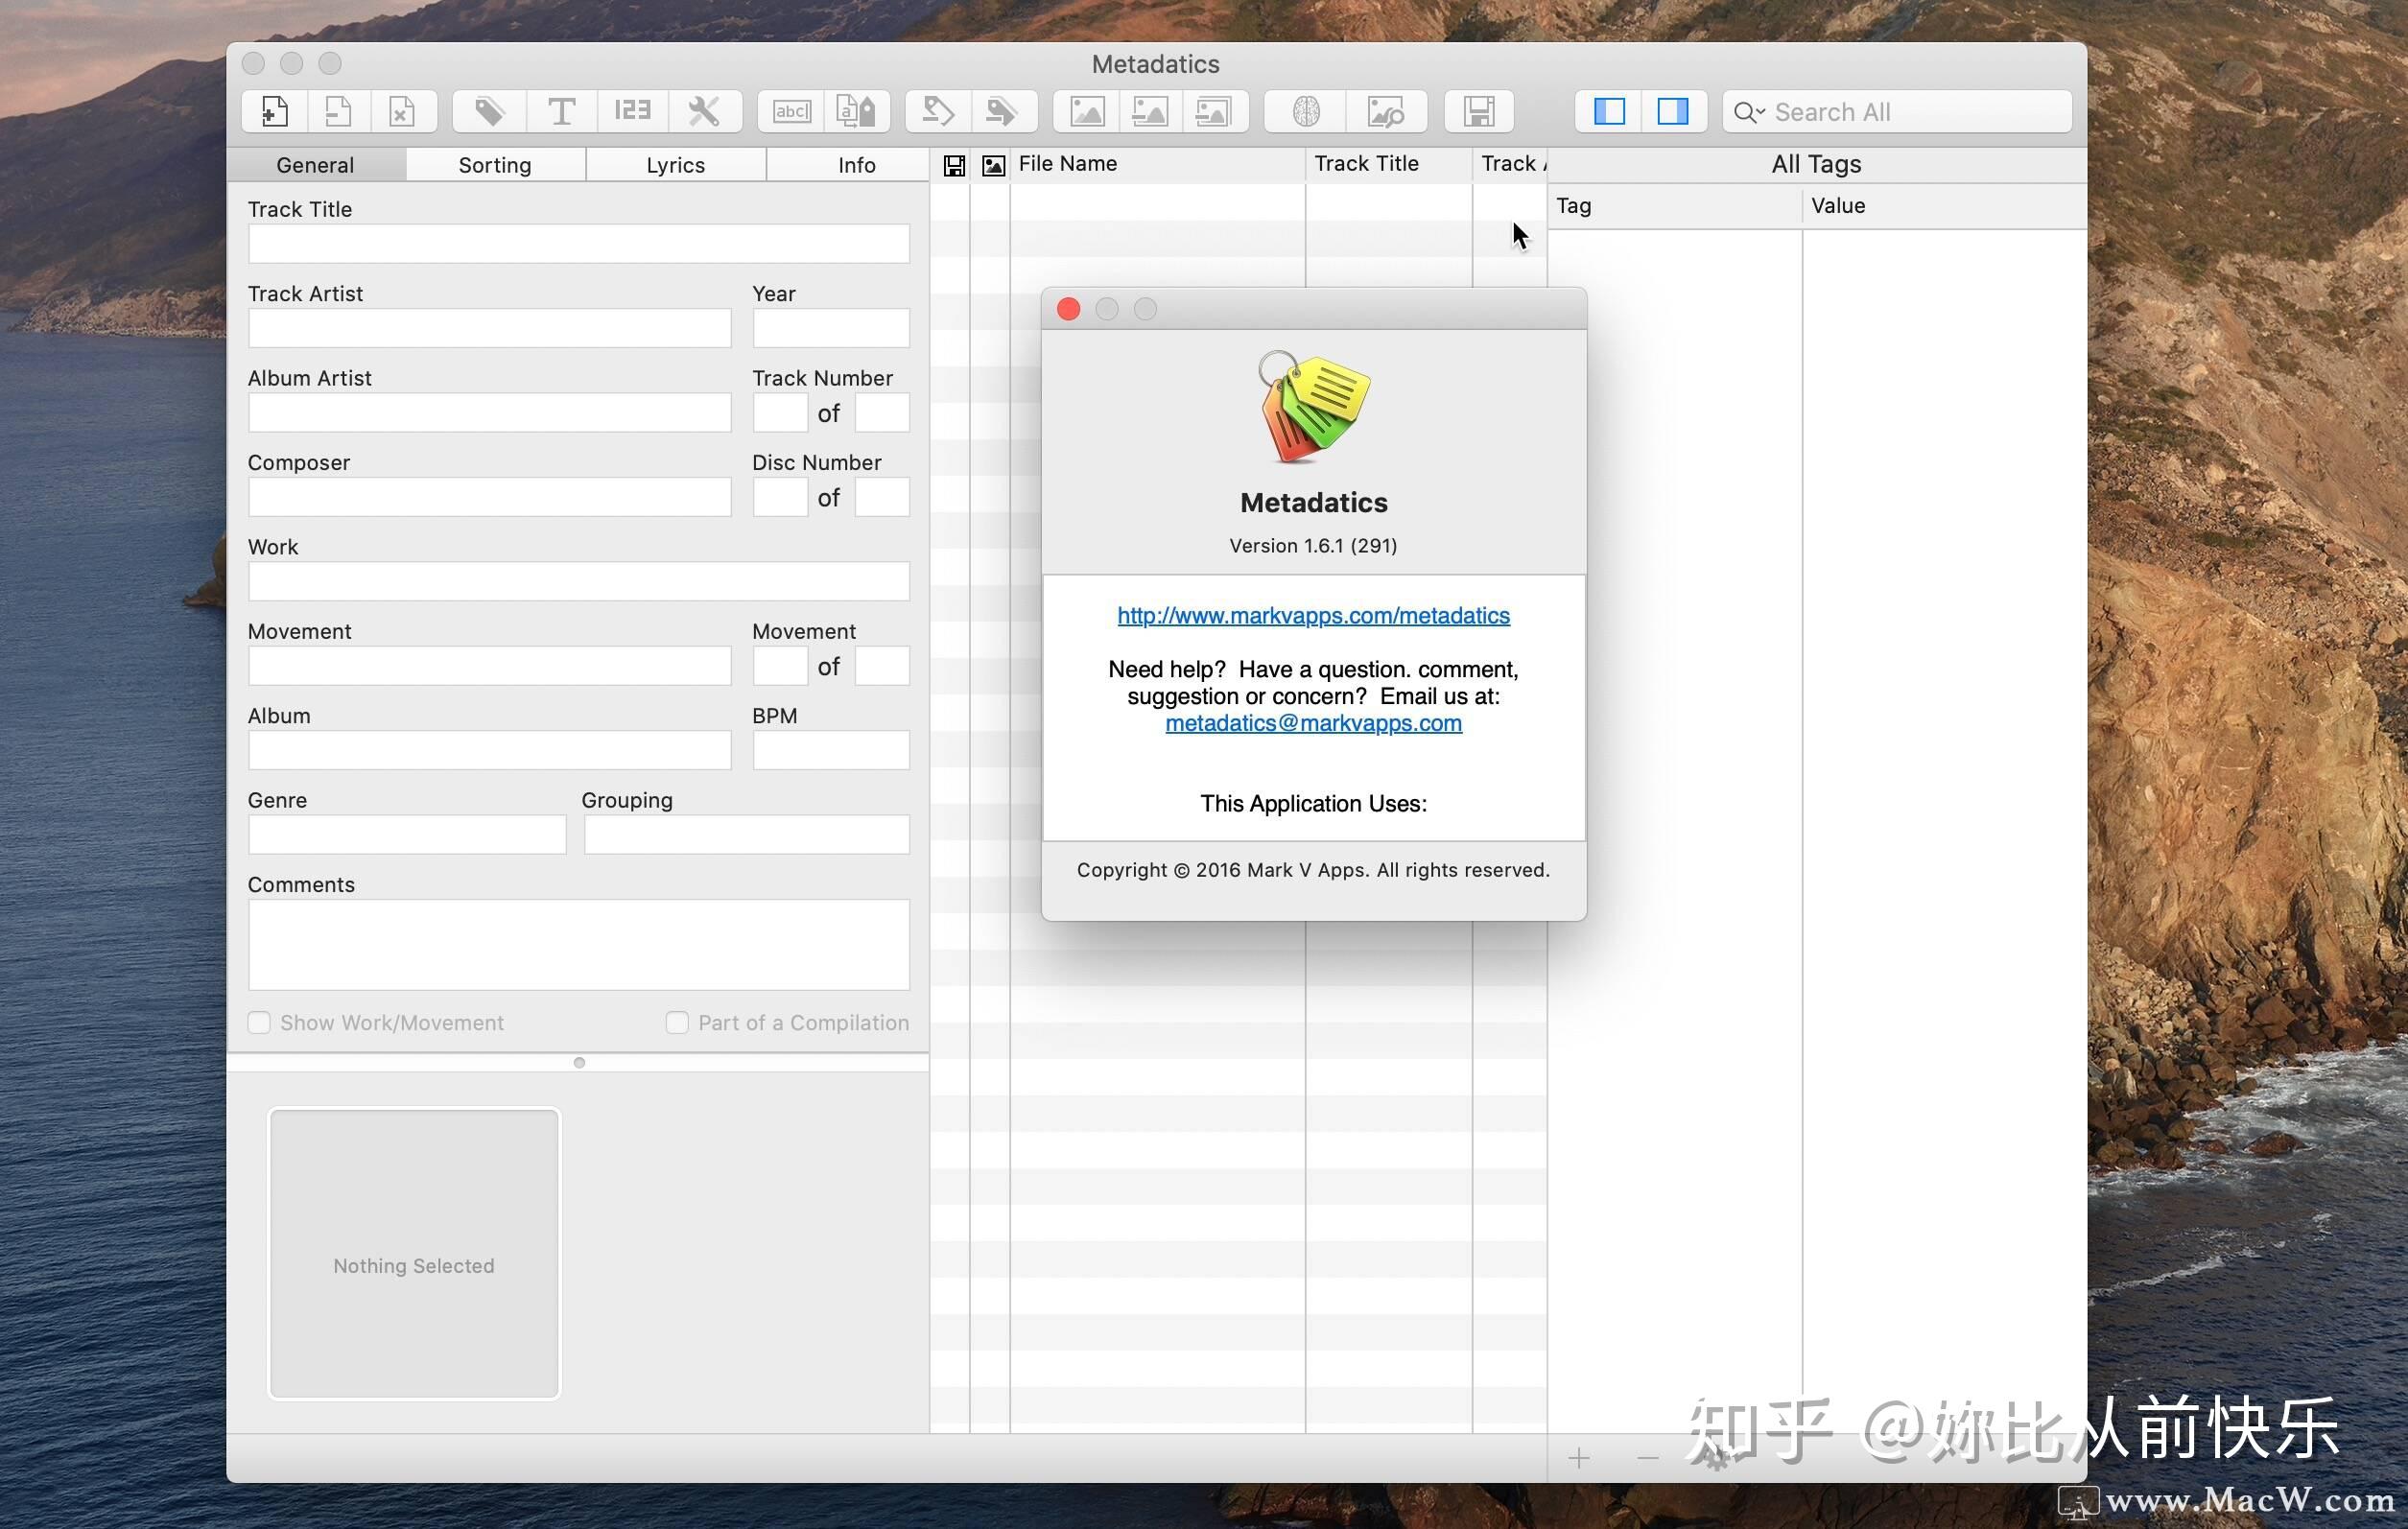Click the 123 numbering toolbar icon
This screenshot has width=2408, height=1529.
click(x=632, y=111)
